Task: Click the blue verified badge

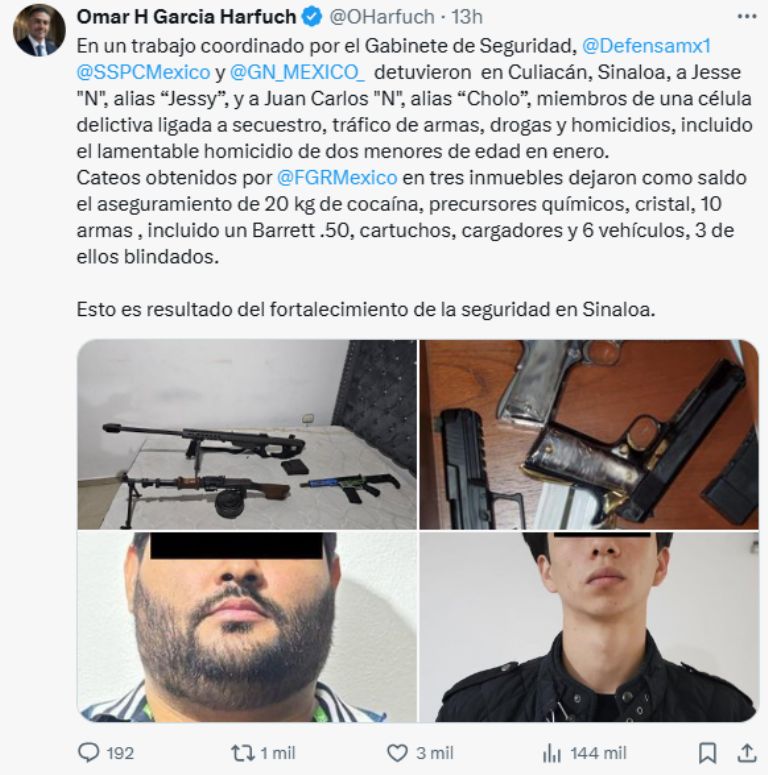Action: (x=312, y=17)
